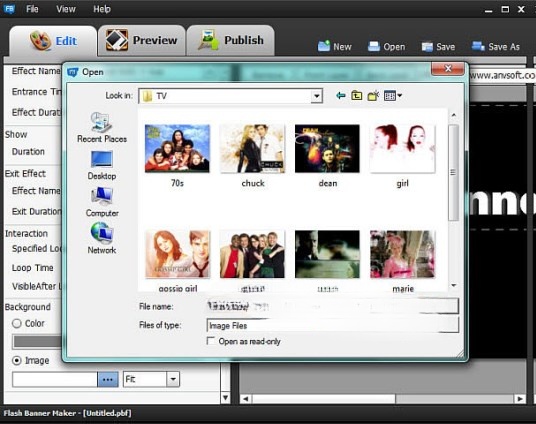Click the Interaction section label
Image resolution: width=536 pixels, height=424 pixels.
[26, 234]
